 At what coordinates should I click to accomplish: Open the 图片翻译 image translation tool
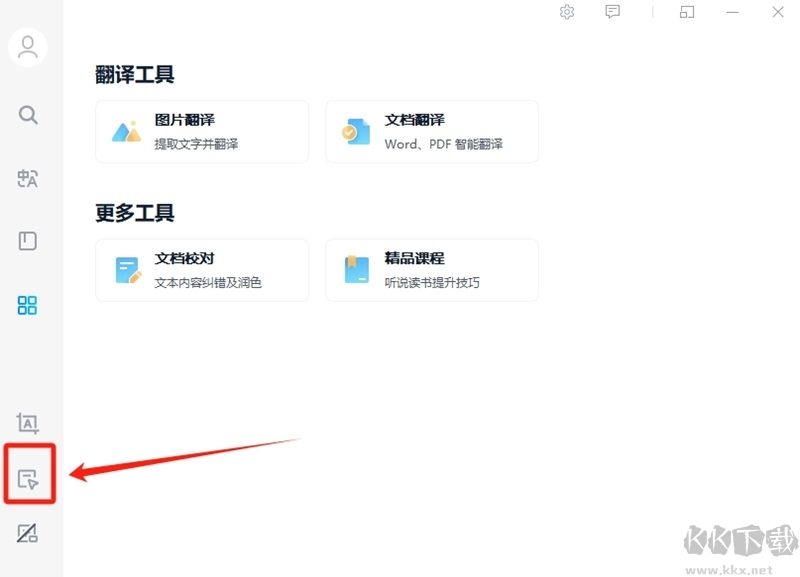pyautogui.click(x=202, y=131)
